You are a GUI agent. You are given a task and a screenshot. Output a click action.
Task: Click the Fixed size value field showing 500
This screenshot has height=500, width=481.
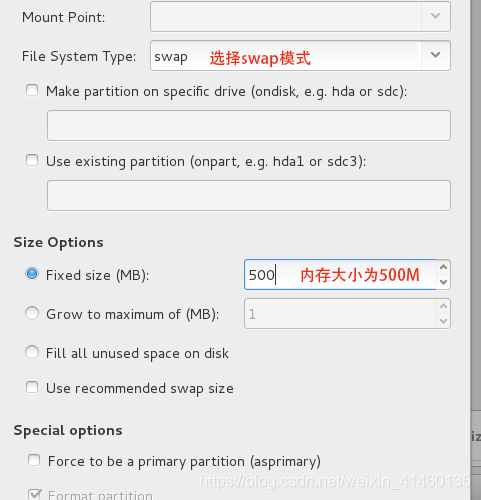[340, 275]
